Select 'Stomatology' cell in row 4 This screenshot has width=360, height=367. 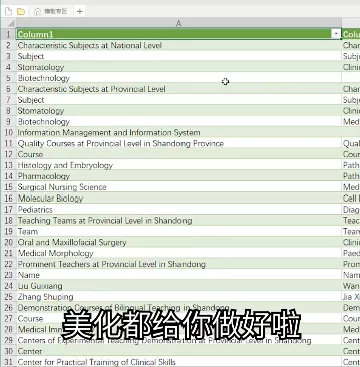[179, 67]
